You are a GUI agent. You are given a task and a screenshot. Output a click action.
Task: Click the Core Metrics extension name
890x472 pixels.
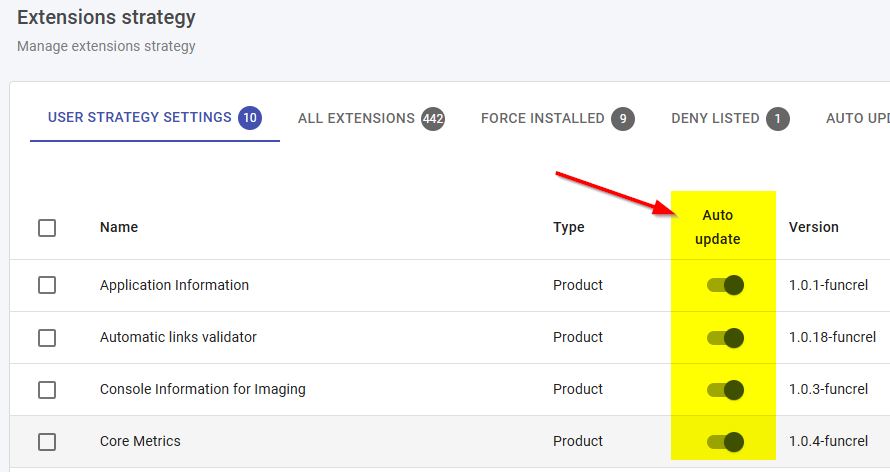(x=140, y=441)
